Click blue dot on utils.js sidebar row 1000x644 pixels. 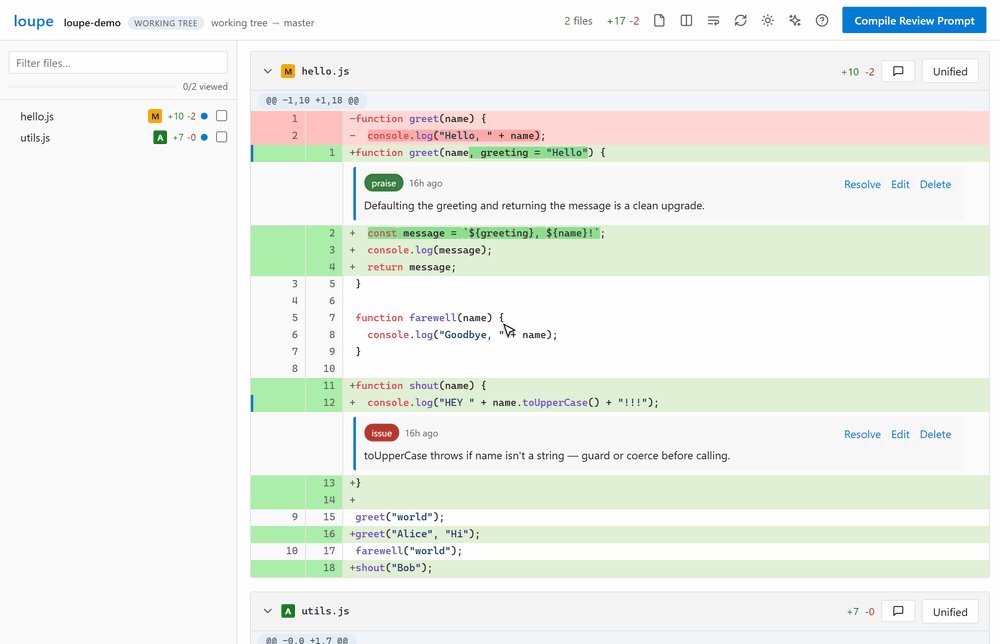tap(204, 137)
